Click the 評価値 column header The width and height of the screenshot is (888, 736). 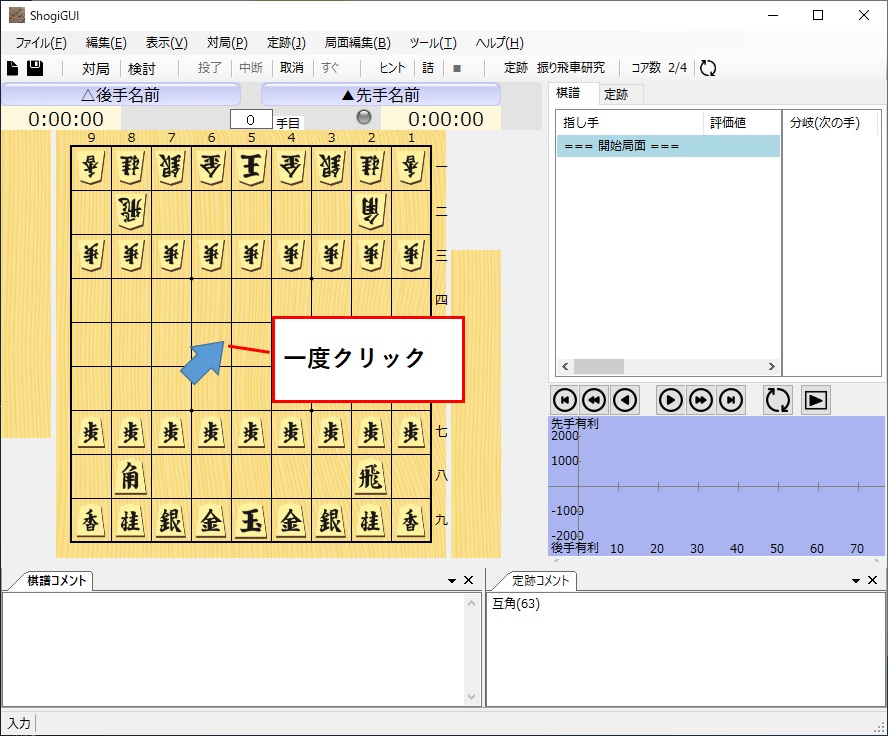[x=742, y=122]
